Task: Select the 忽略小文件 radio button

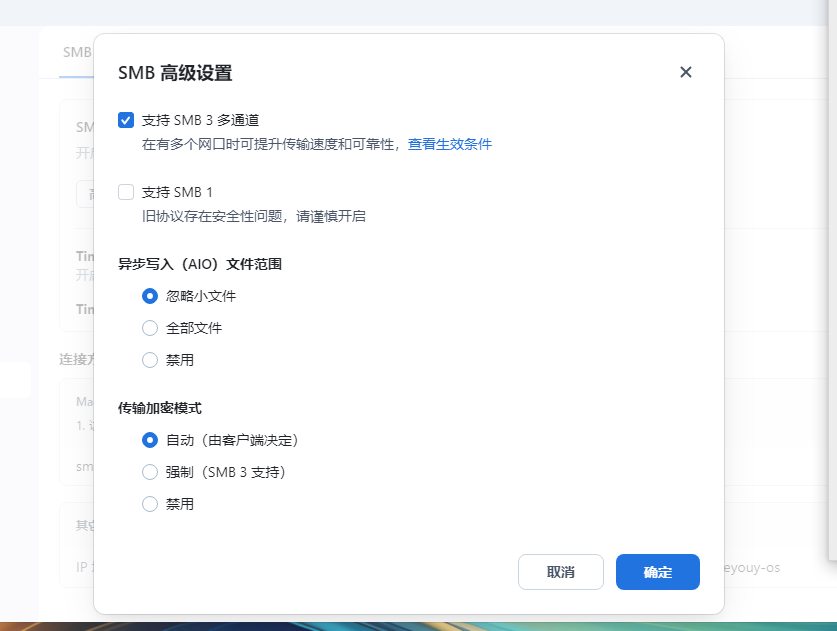Action: (x=150, y=296)
